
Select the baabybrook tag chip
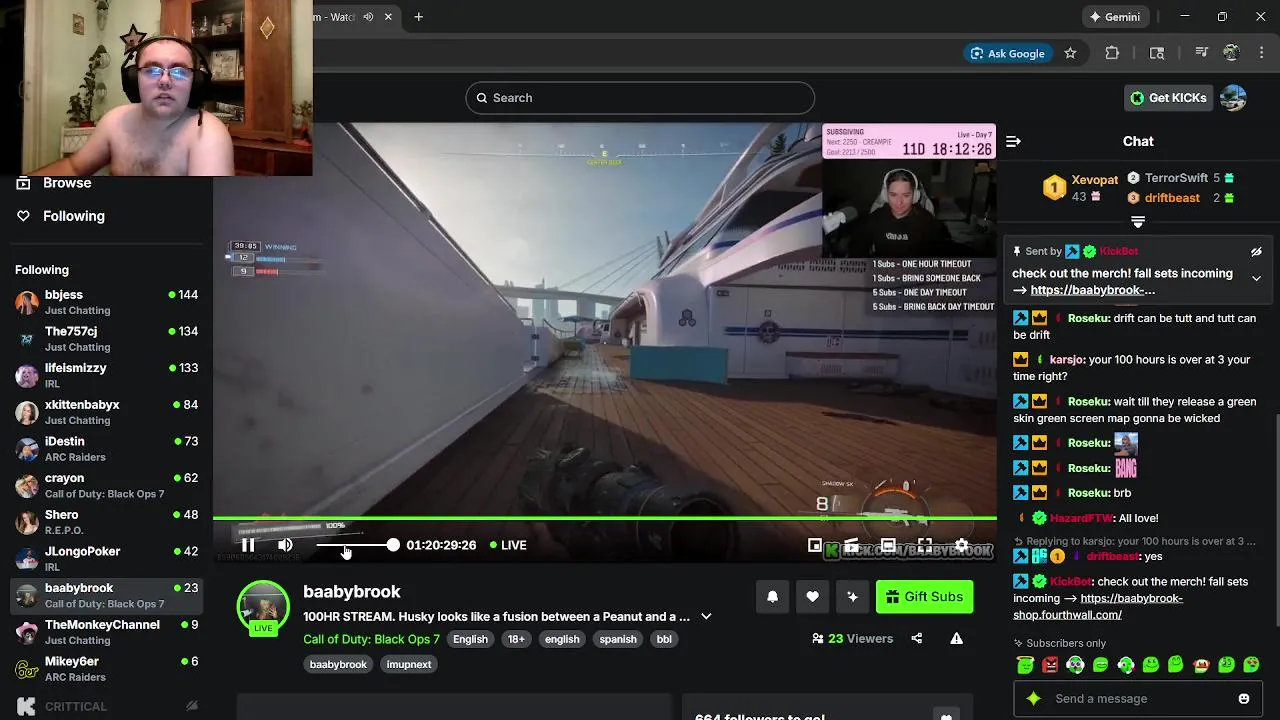click(338, 664)
